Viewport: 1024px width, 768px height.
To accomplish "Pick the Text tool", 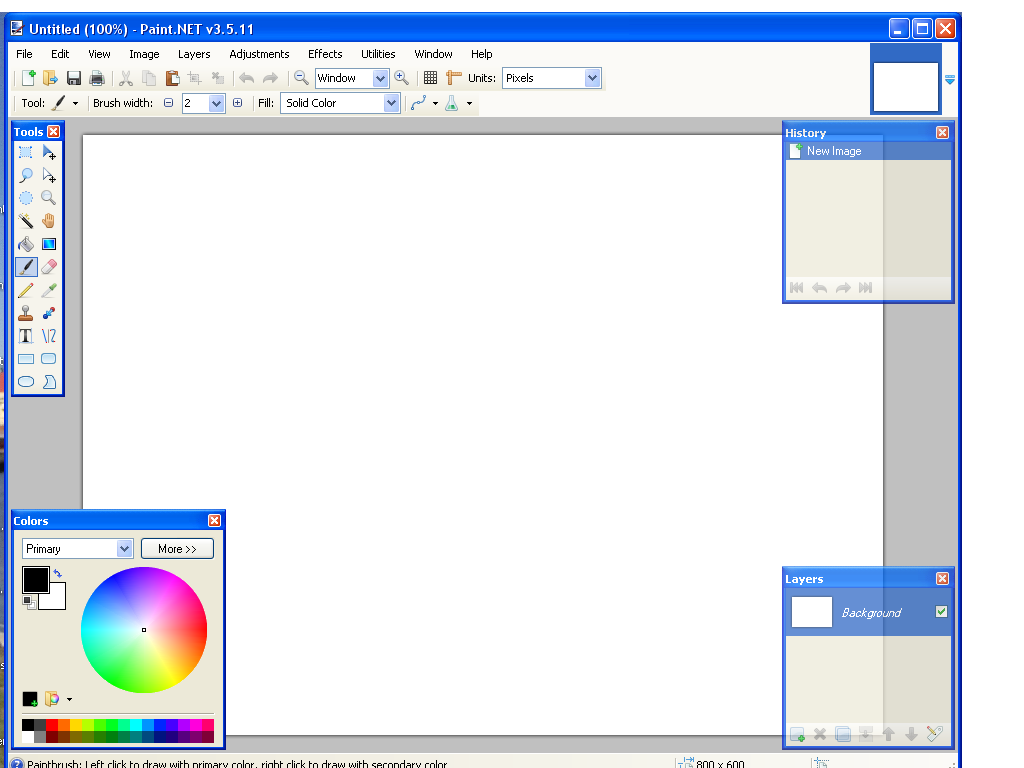I will (26, 336).
